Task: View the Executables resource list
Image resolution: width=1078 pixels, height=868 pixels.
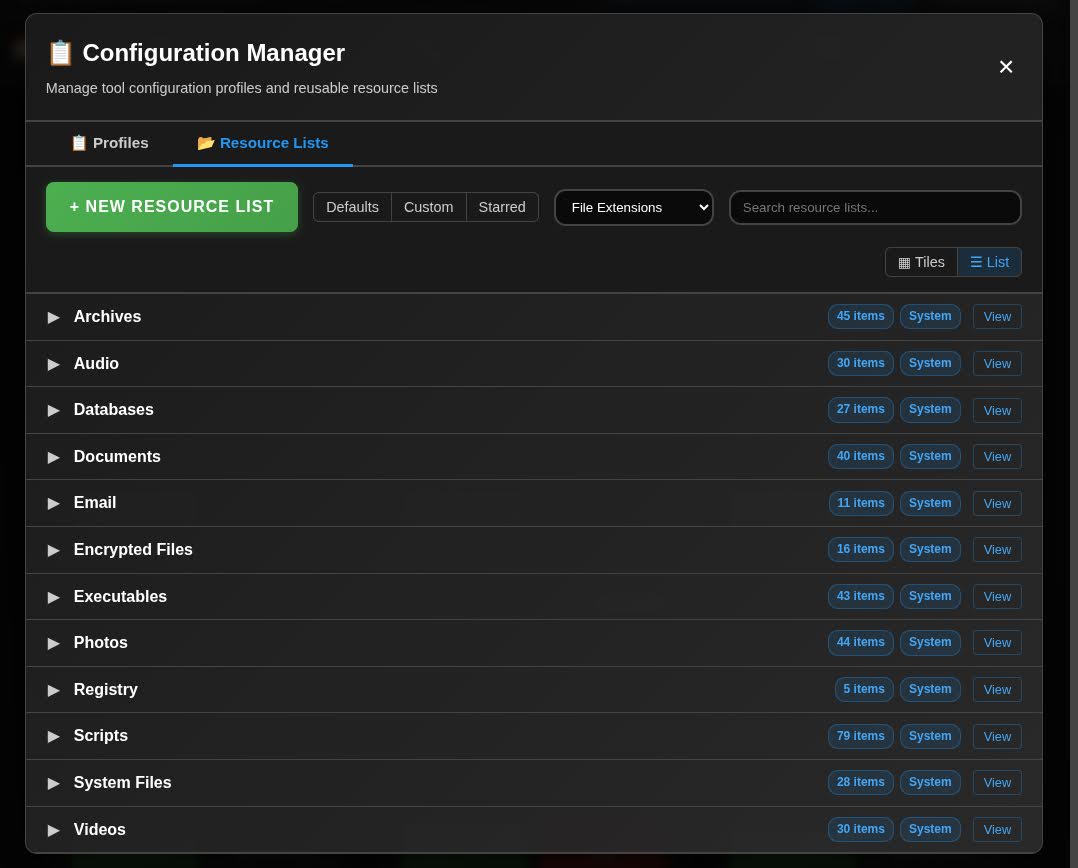Action: (x=997, y=597)
